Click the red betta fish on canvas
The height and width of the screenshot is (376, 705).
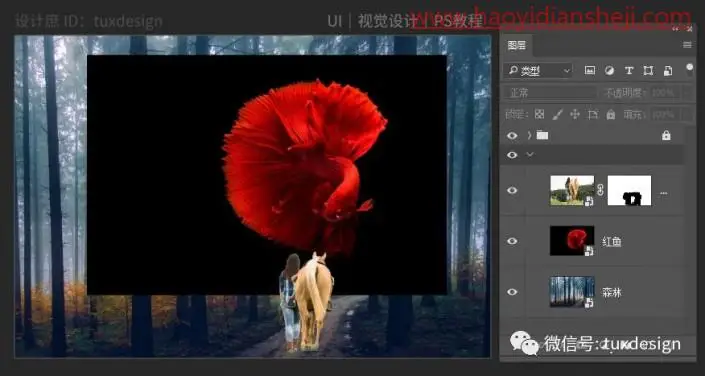[x=305, y=166]
